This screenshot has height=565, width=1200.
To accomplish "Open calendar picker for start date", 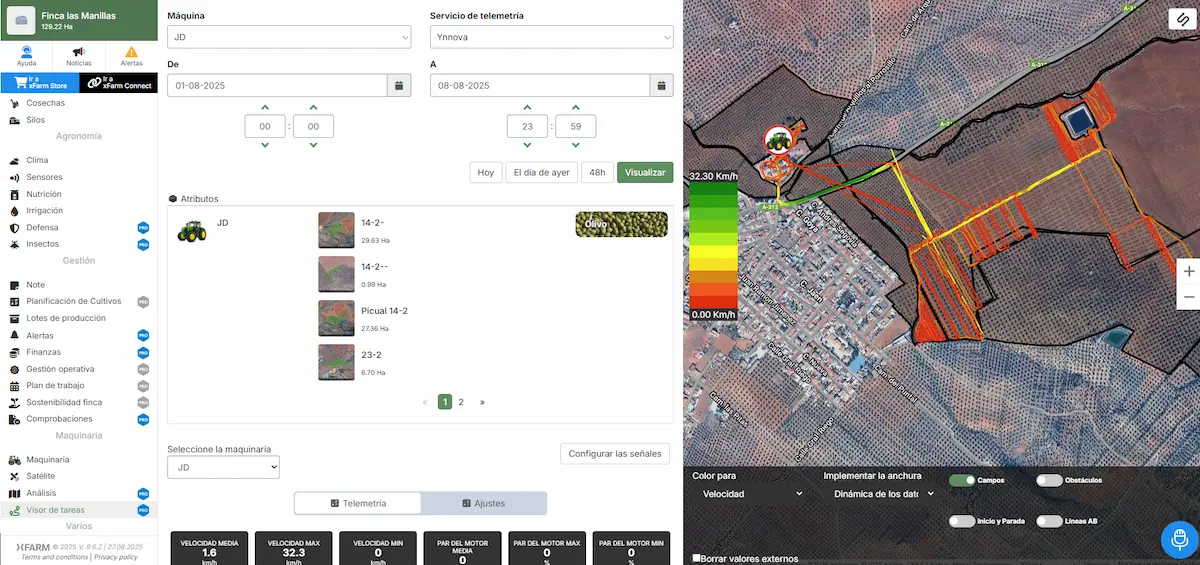I will (399, 86).
